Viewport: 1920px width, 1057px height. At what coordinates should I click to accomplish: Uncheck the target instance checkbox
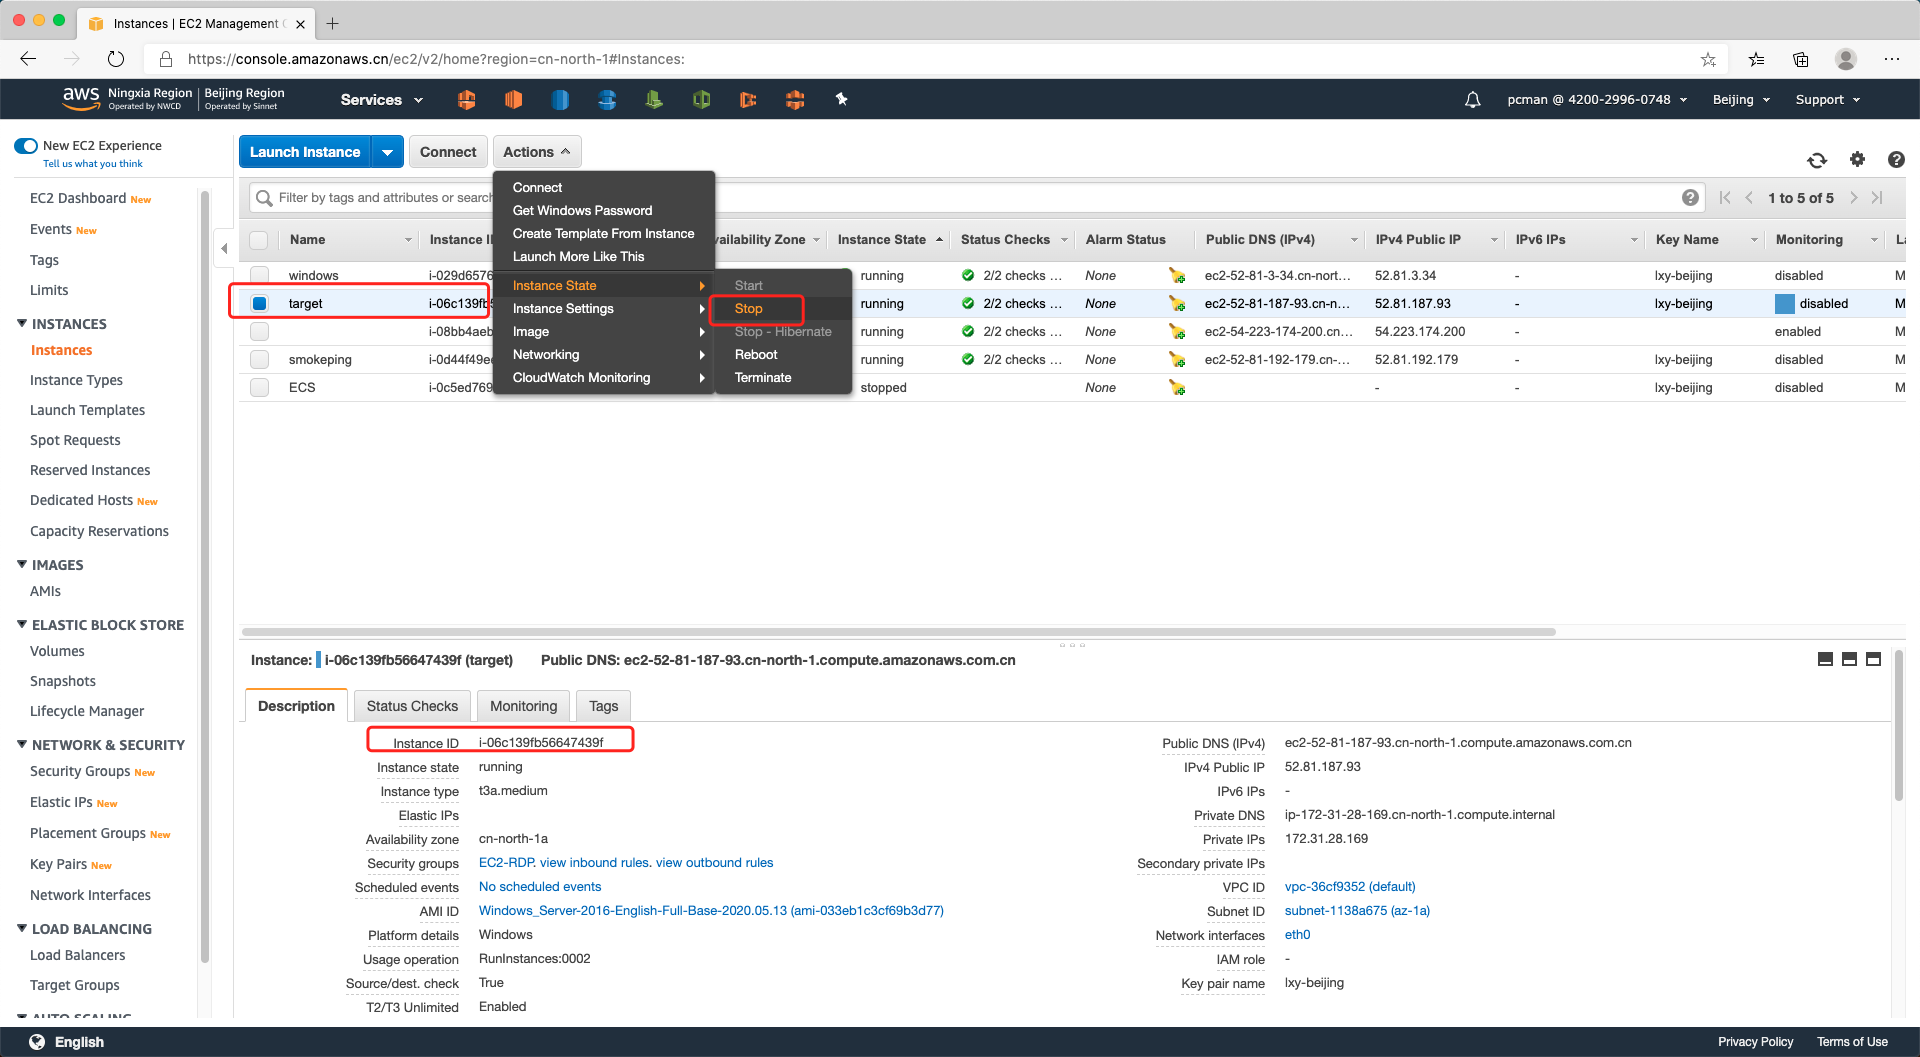260,304
